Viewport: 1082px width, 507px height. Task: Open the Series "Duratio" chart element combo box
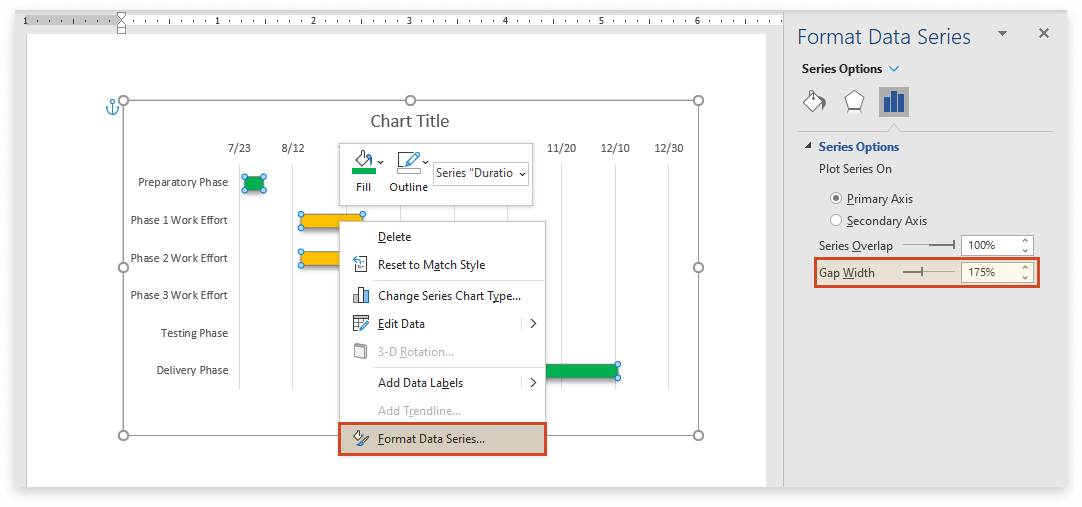point(481,173)
